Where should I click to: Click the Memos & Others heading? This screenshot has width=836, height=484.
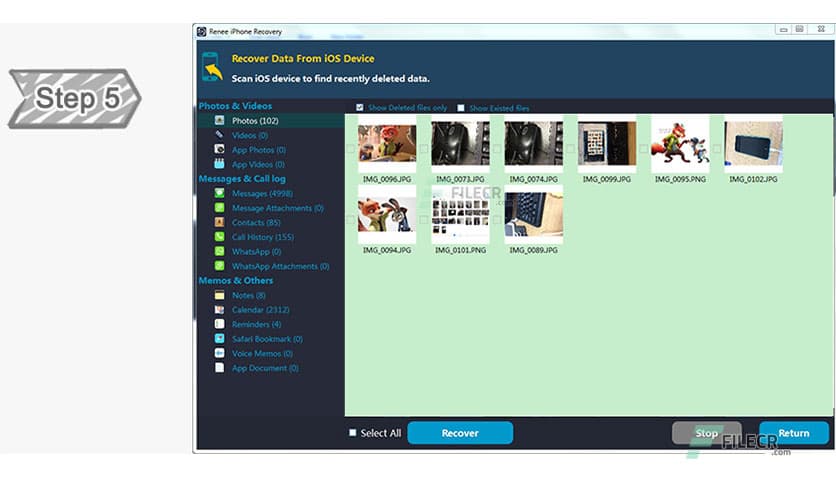click(x=236, y=280)
